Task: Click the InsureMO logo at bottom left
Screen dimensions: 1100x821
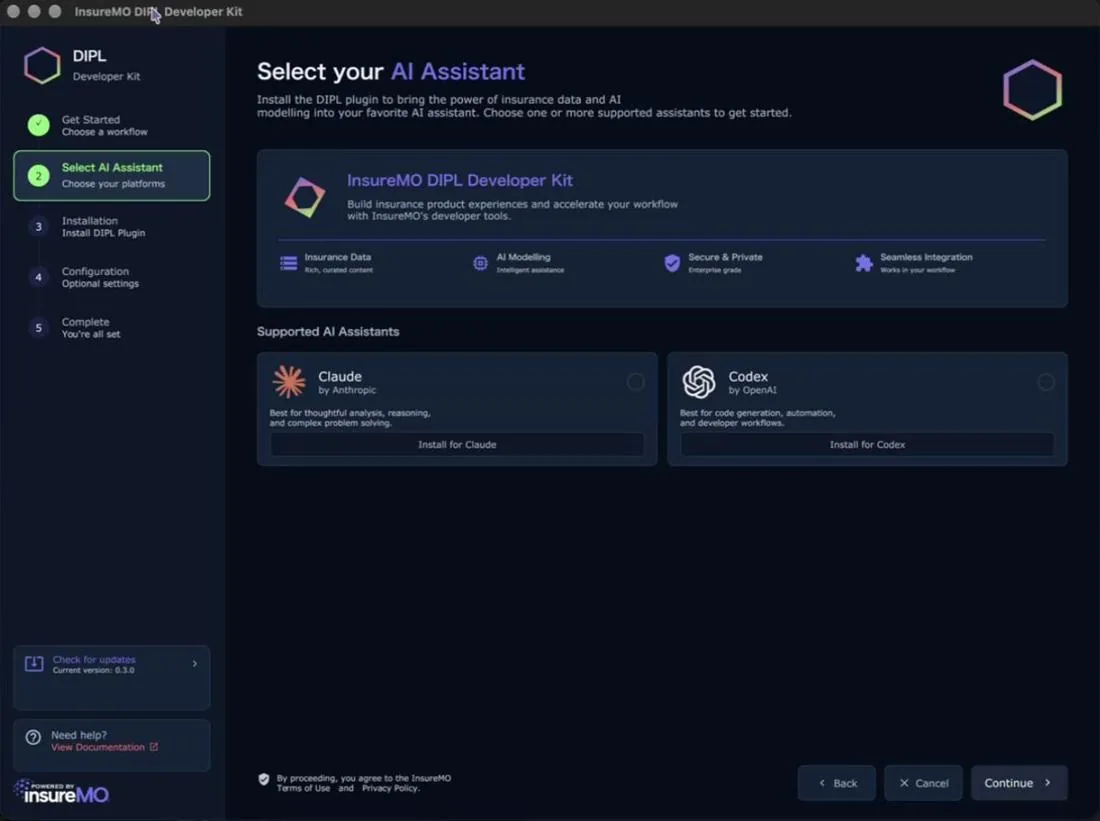Action: pos(62,792)
